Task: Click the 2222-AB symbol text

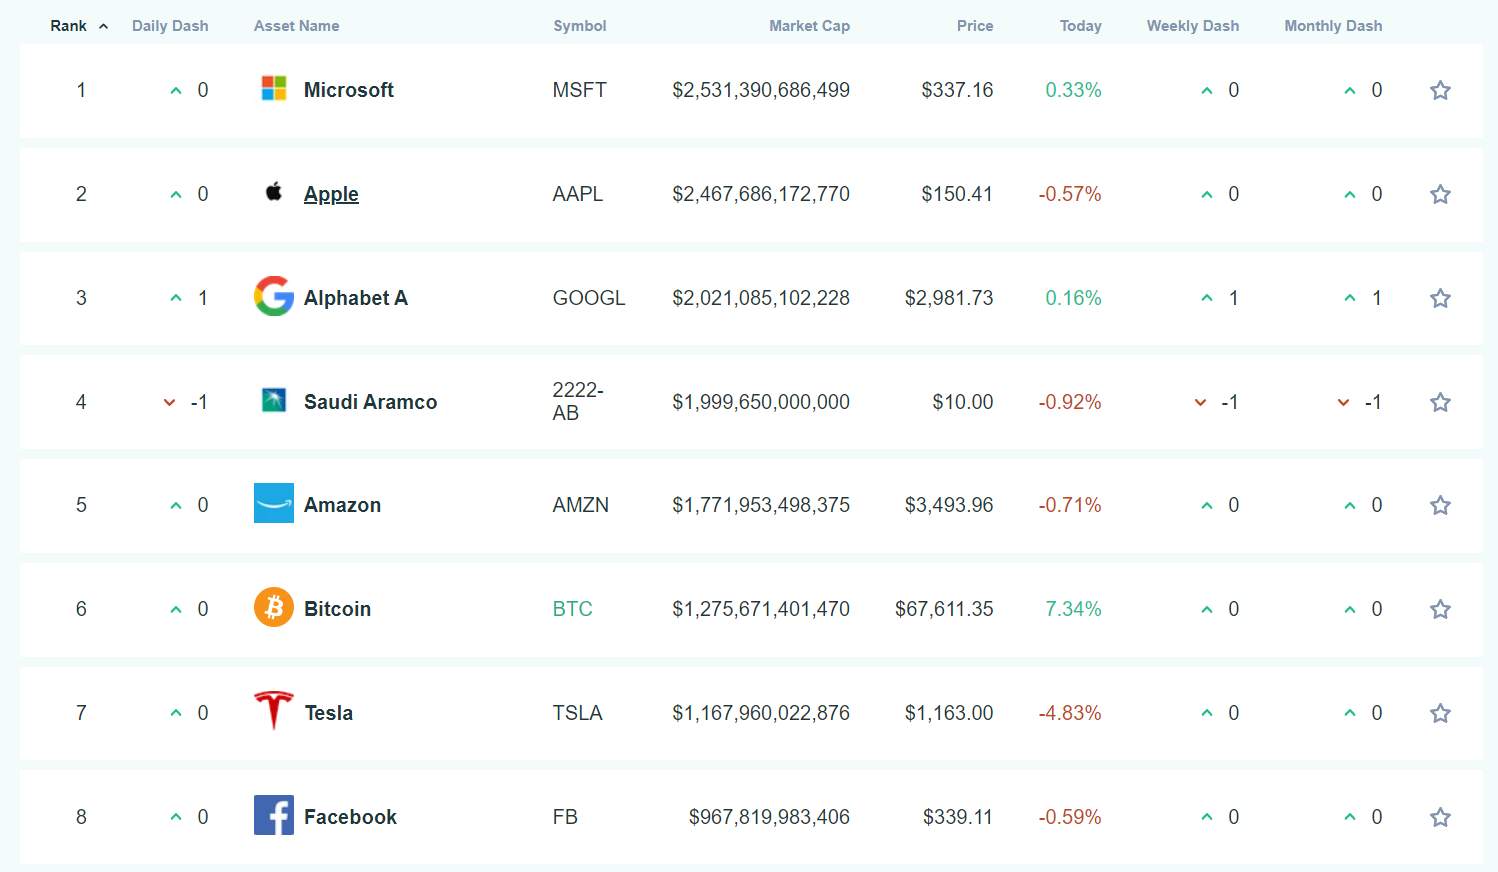Action: 578,401
